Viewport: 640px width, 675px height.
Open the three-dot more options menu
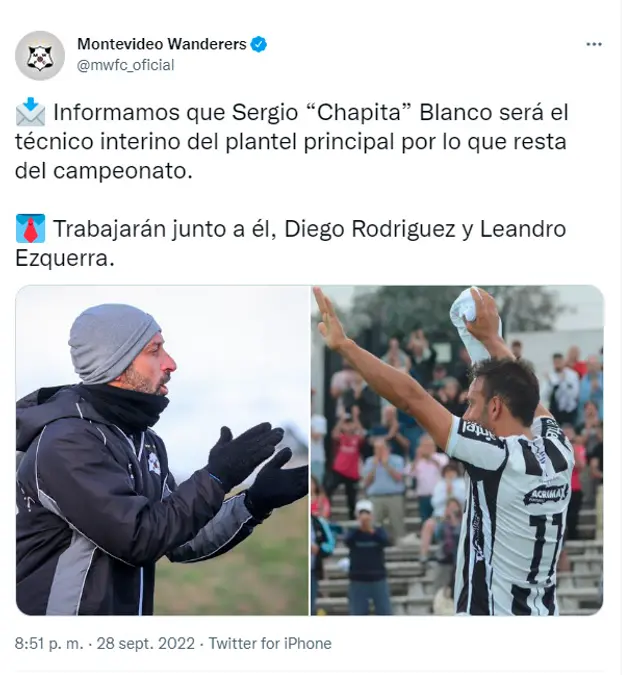coord(594,44)
